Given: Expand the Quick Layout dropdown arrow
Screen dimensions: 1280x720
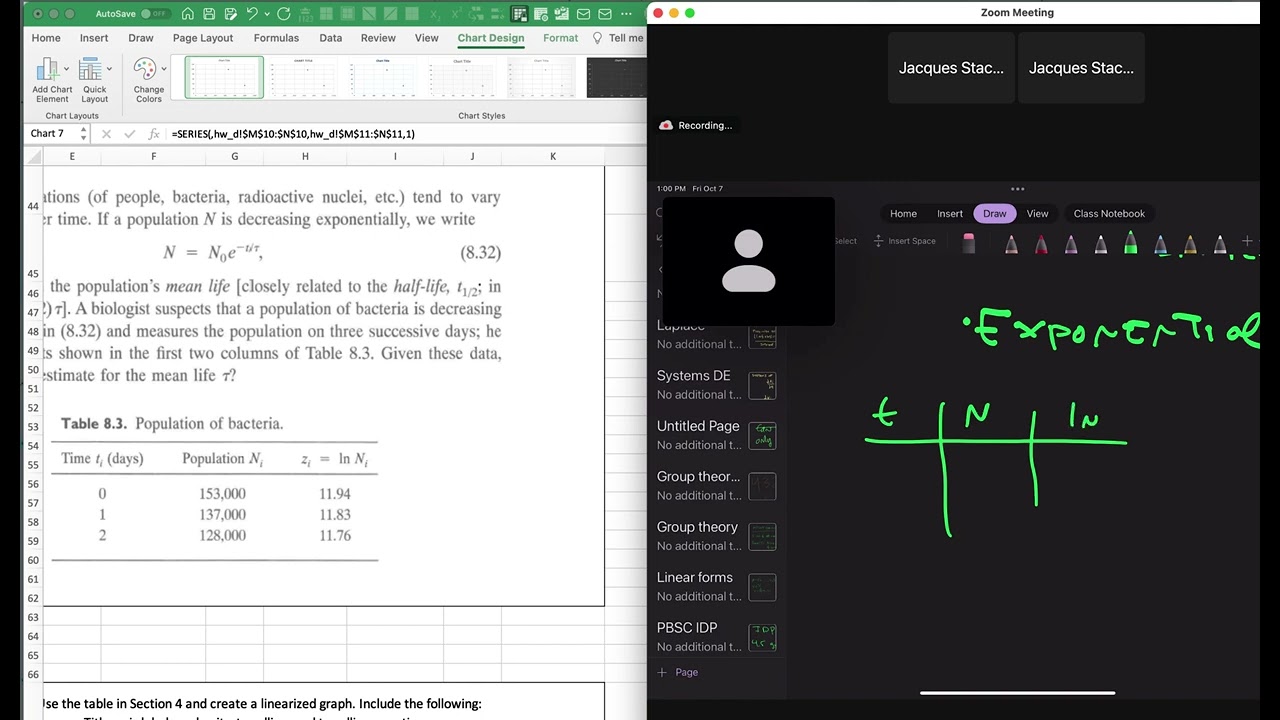Looking at the screenshot, I should 109,70.
